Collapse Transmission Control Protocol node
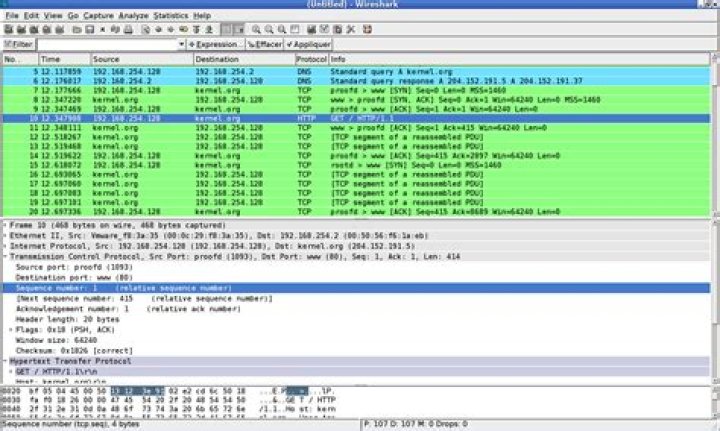The image size is (720, 431). pos(5,257)
